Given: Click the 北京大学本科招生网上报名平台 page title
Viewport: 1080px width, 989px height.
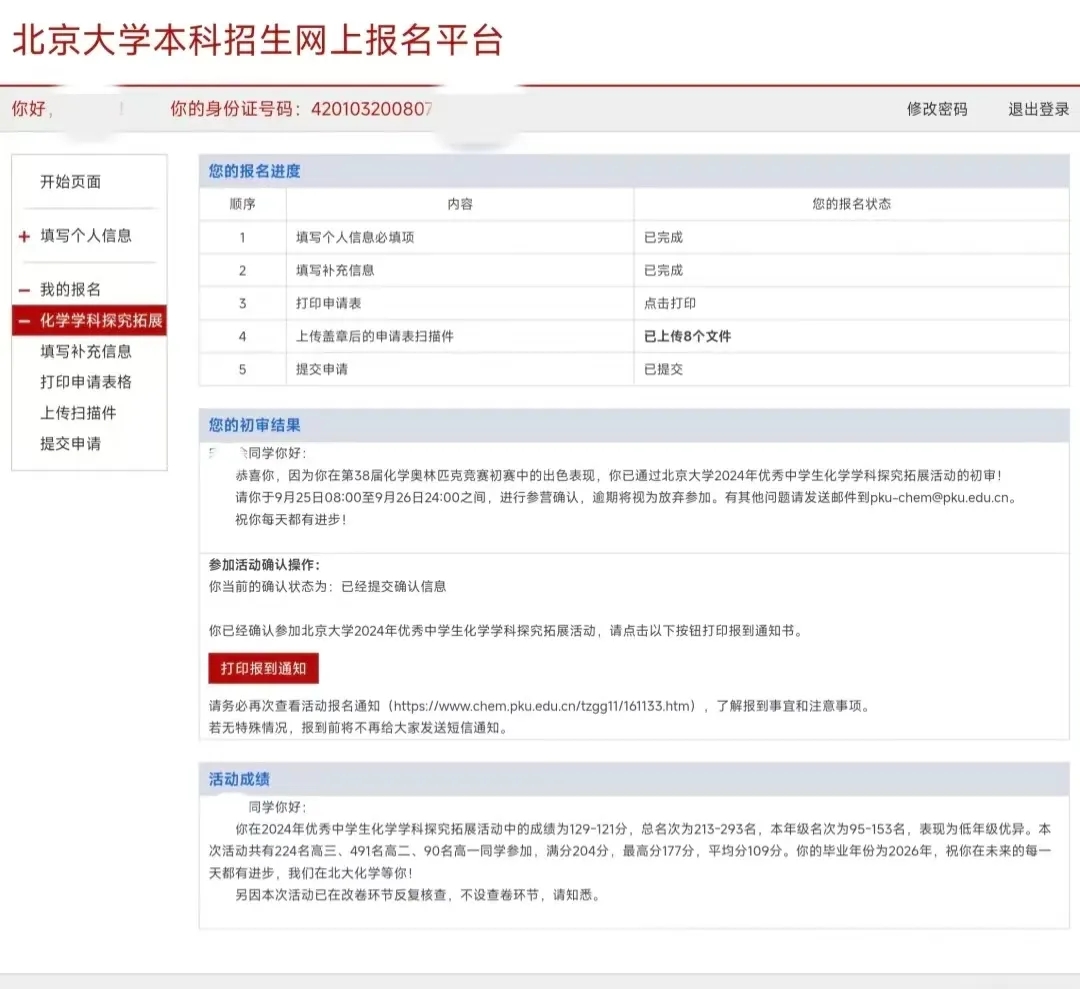Looking at the screenshot, I should point(258,40).
